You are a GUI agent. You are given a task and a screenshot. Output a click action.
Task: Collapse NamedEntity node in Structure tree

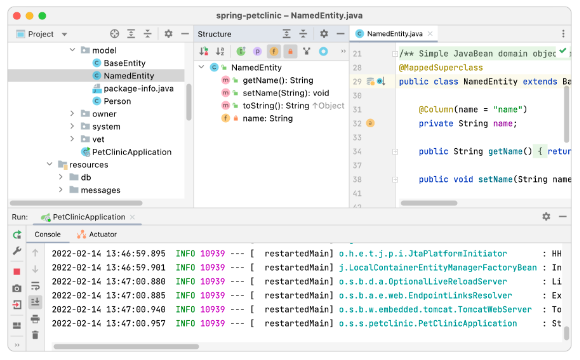point(202,67)
